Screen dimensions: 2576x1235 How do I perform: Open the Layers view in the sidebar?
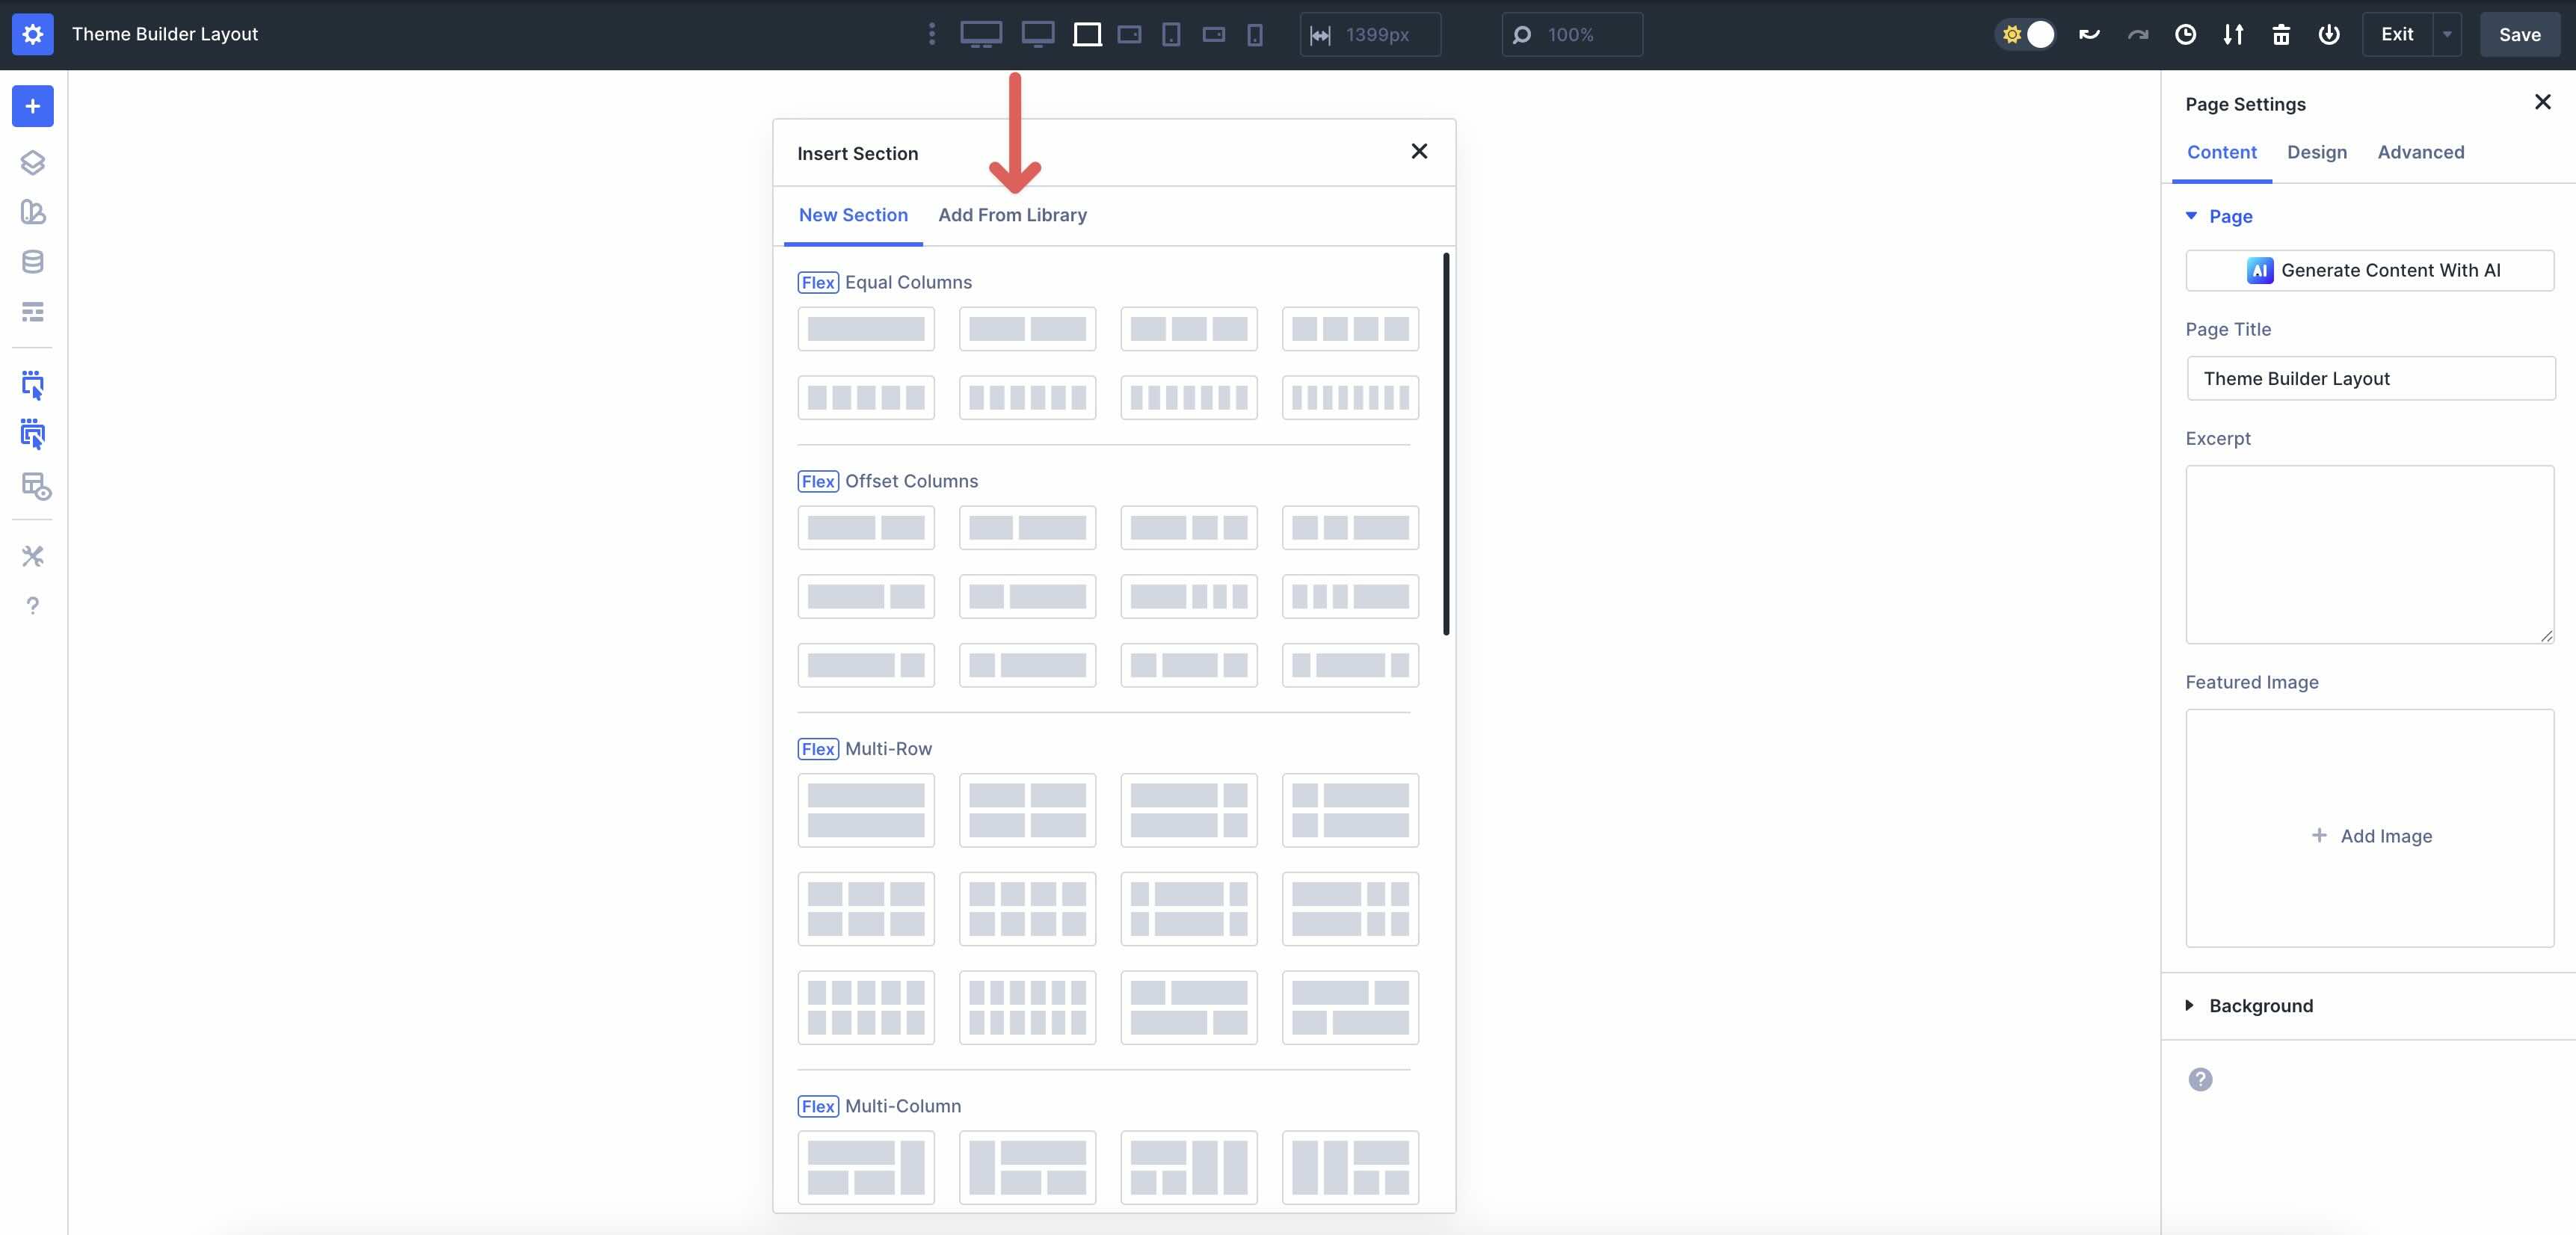[x=32, y=162]
